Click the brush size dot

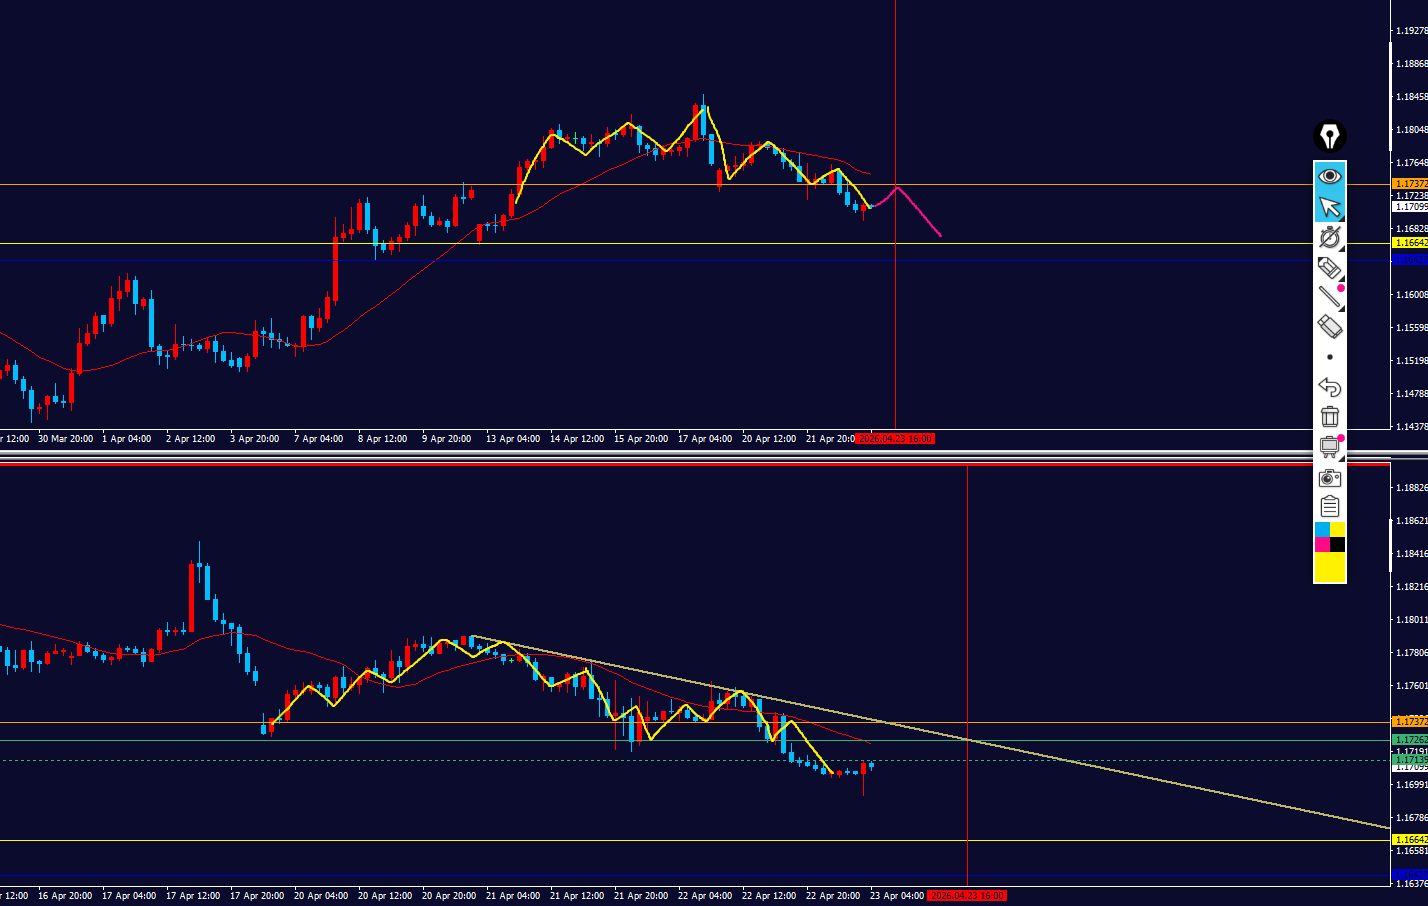pos(1329,357)
